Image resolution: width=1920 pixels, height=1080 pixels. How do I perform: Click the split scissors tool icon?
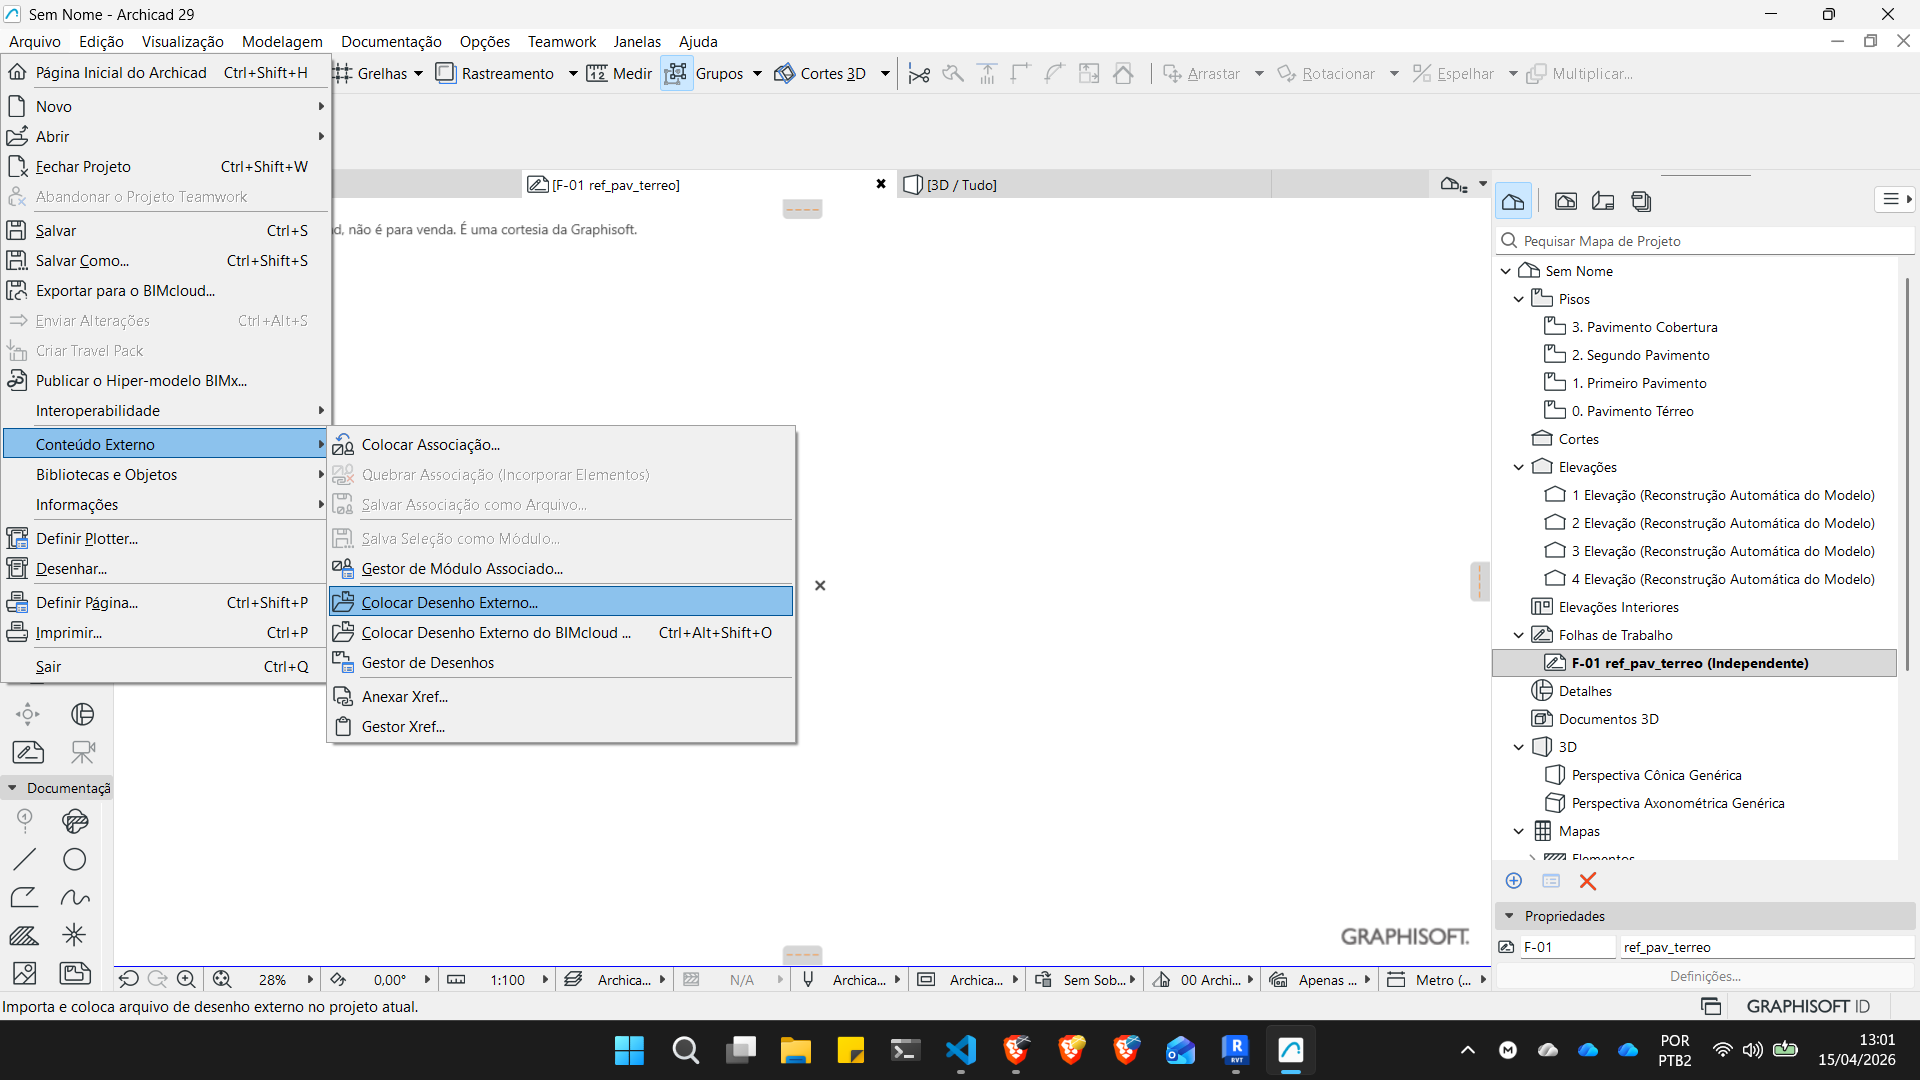[x=919, y=74]
